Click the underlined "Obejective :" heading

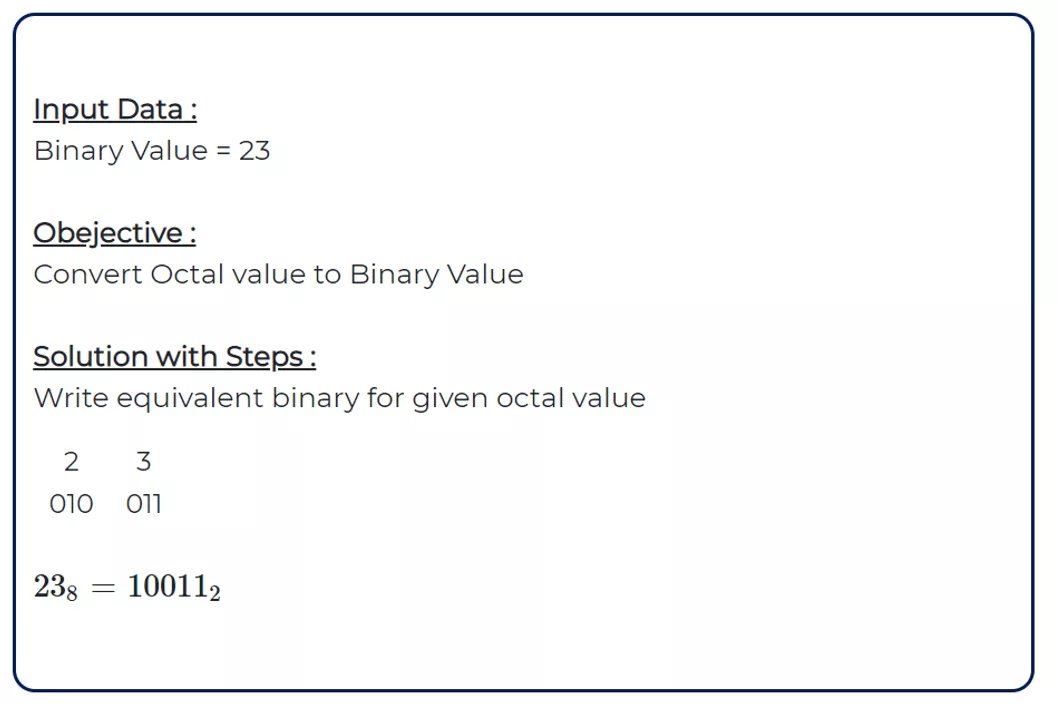(x=114, y=233)
